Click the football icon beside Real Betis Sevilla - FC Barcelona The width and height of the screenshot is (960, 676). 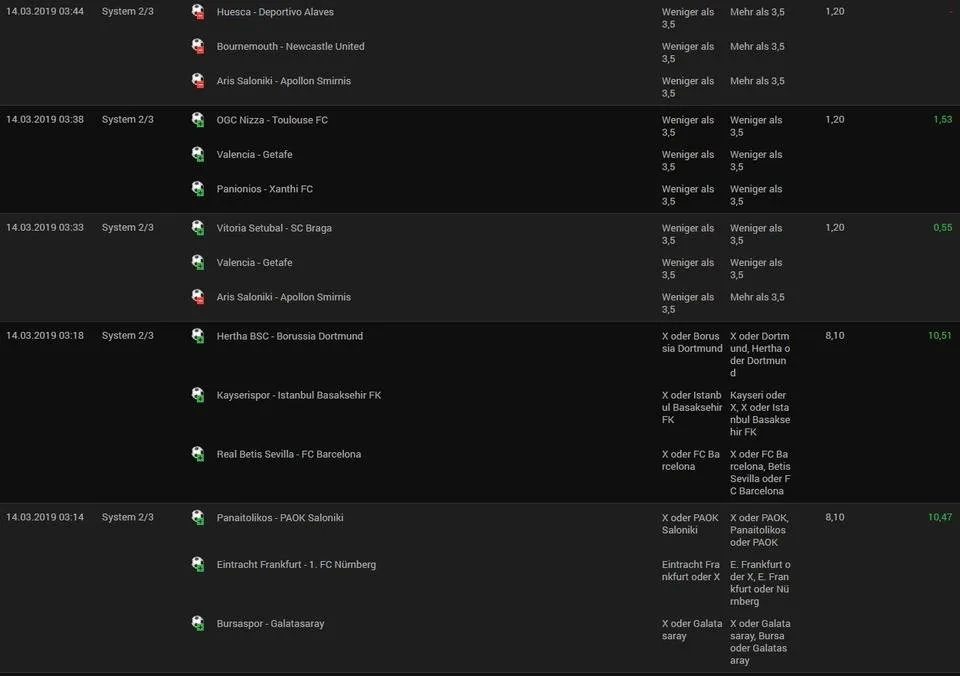coord(197,453)
